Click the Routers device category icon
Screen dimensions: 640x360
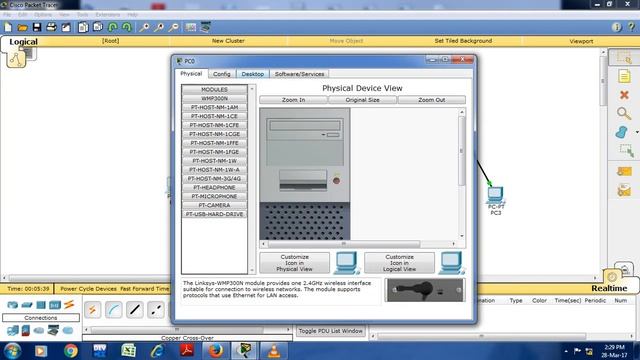tap(13, 305)
